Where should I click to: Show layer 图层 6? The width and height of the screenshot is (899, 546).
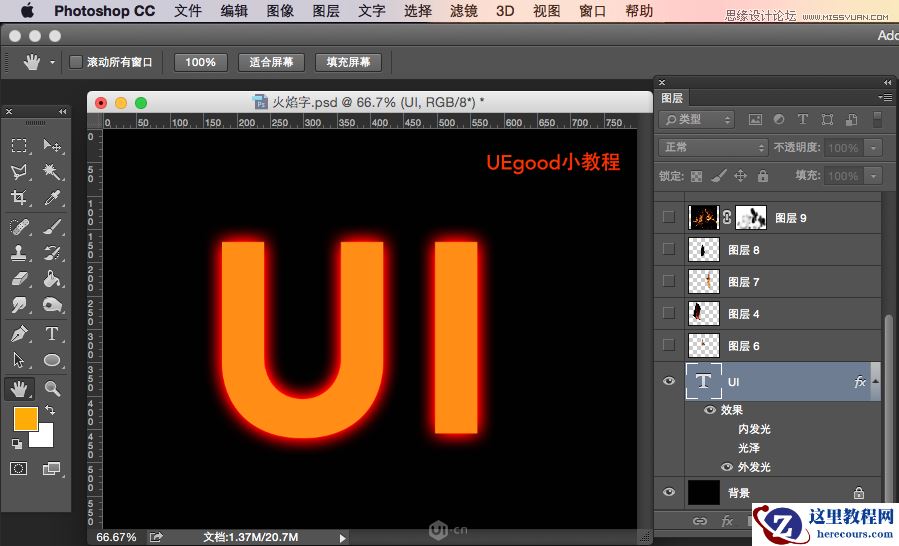point(669,345)
